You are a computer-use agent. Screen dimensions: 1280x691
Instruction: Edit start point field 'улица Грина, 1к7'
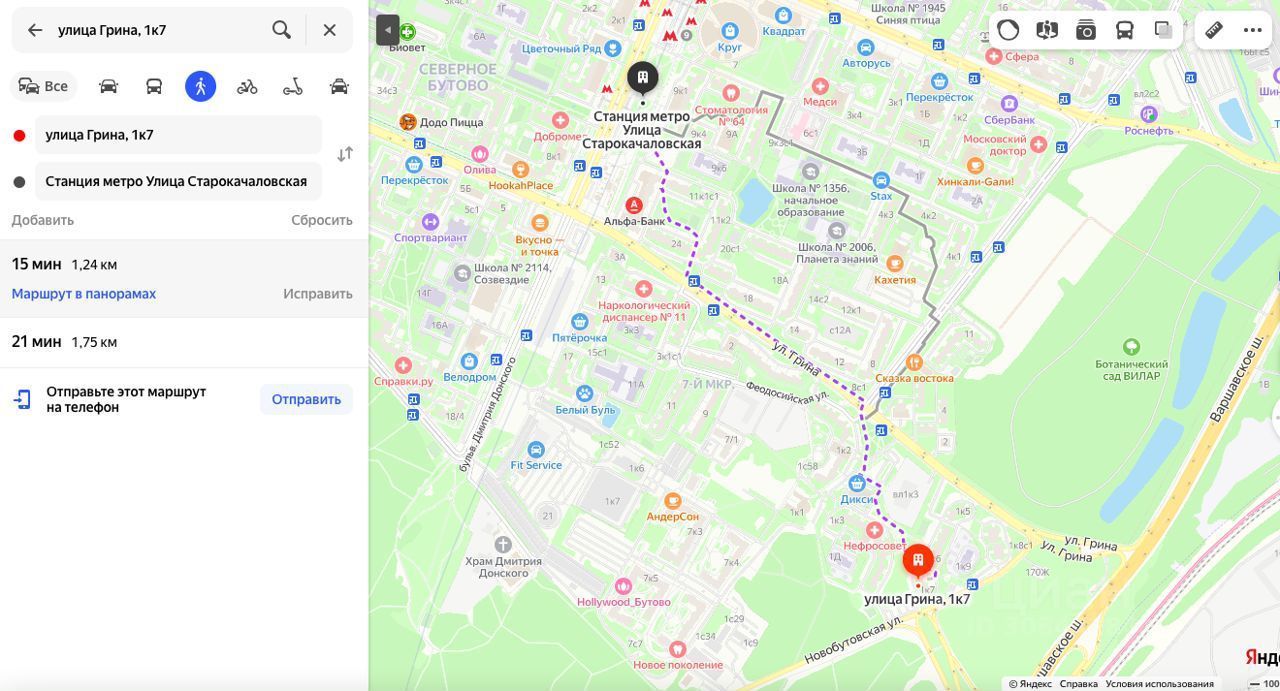[178, 135]
